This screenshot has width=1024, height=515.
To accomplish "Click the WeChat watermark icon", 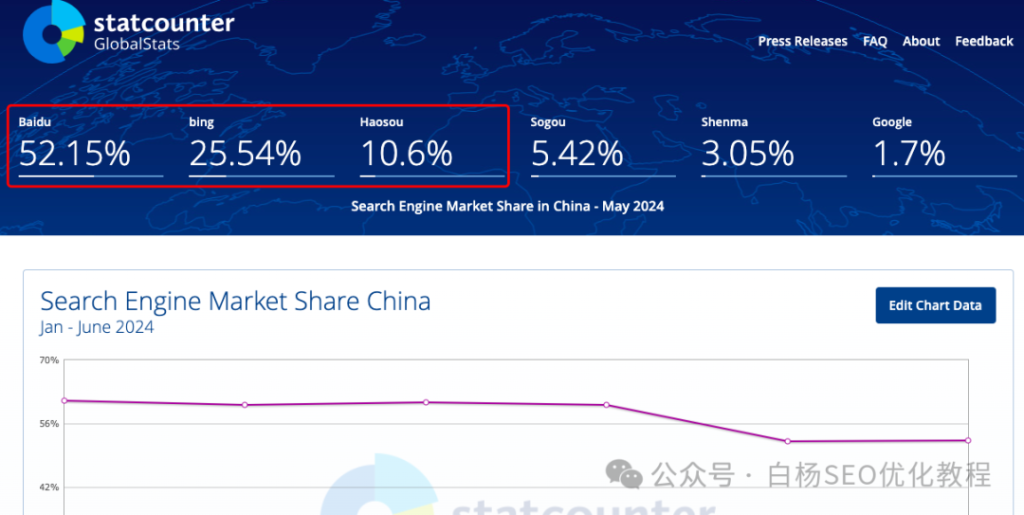I will click(x=624, y=474).
